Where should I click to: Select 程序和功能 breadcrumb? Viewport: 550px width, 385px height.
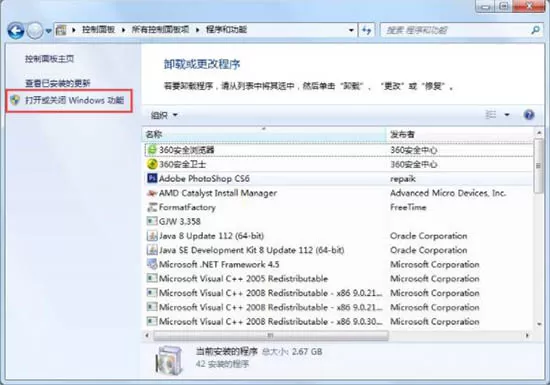(x=226, y=29)
